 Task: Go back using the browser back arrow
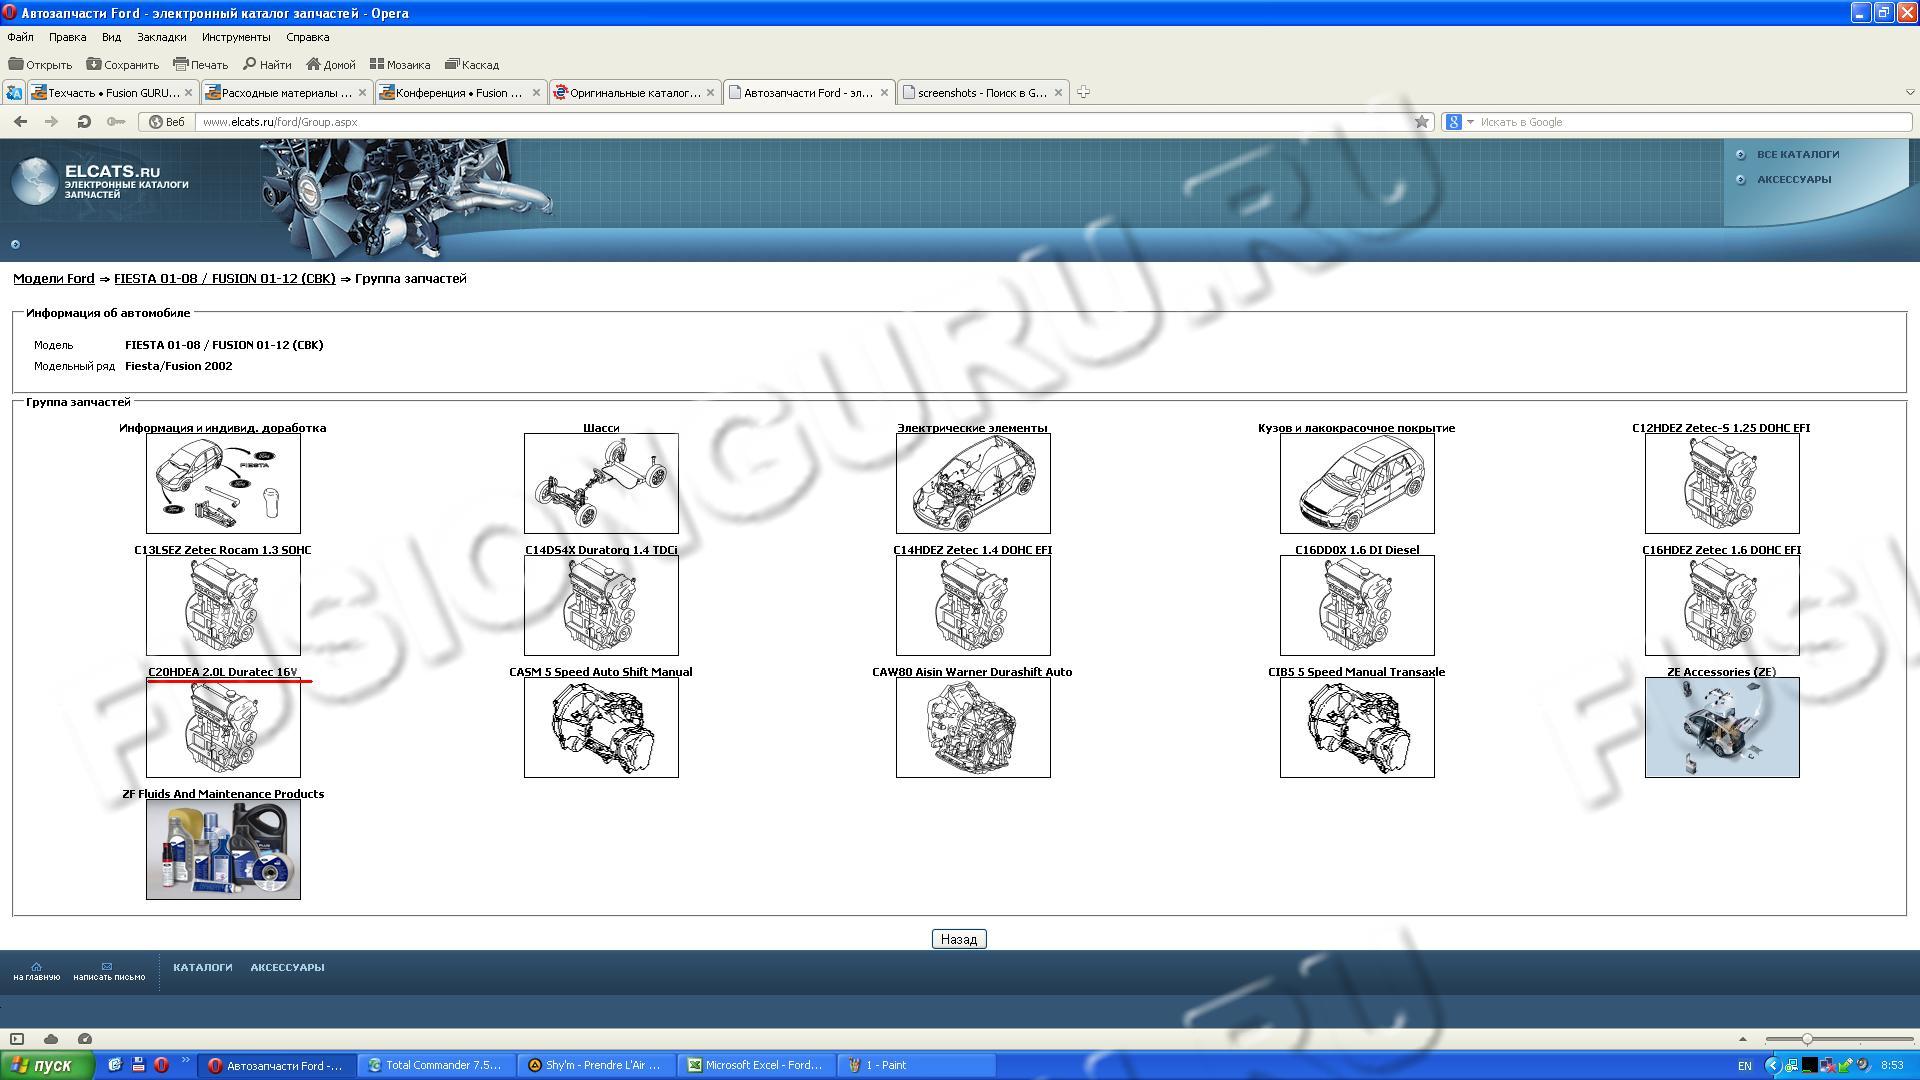coord(20,122)
